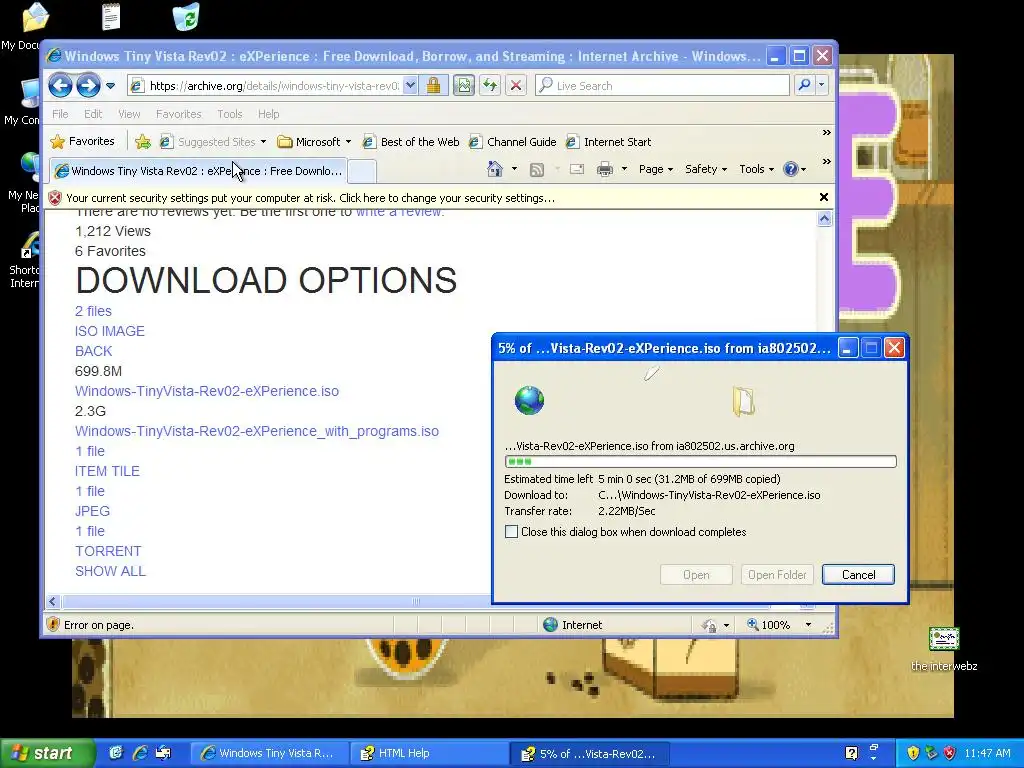Image resolution: width=1024 pixels, height=768 pixels.
Task: Open the Microsoft favorites folder
Action: 313,142
